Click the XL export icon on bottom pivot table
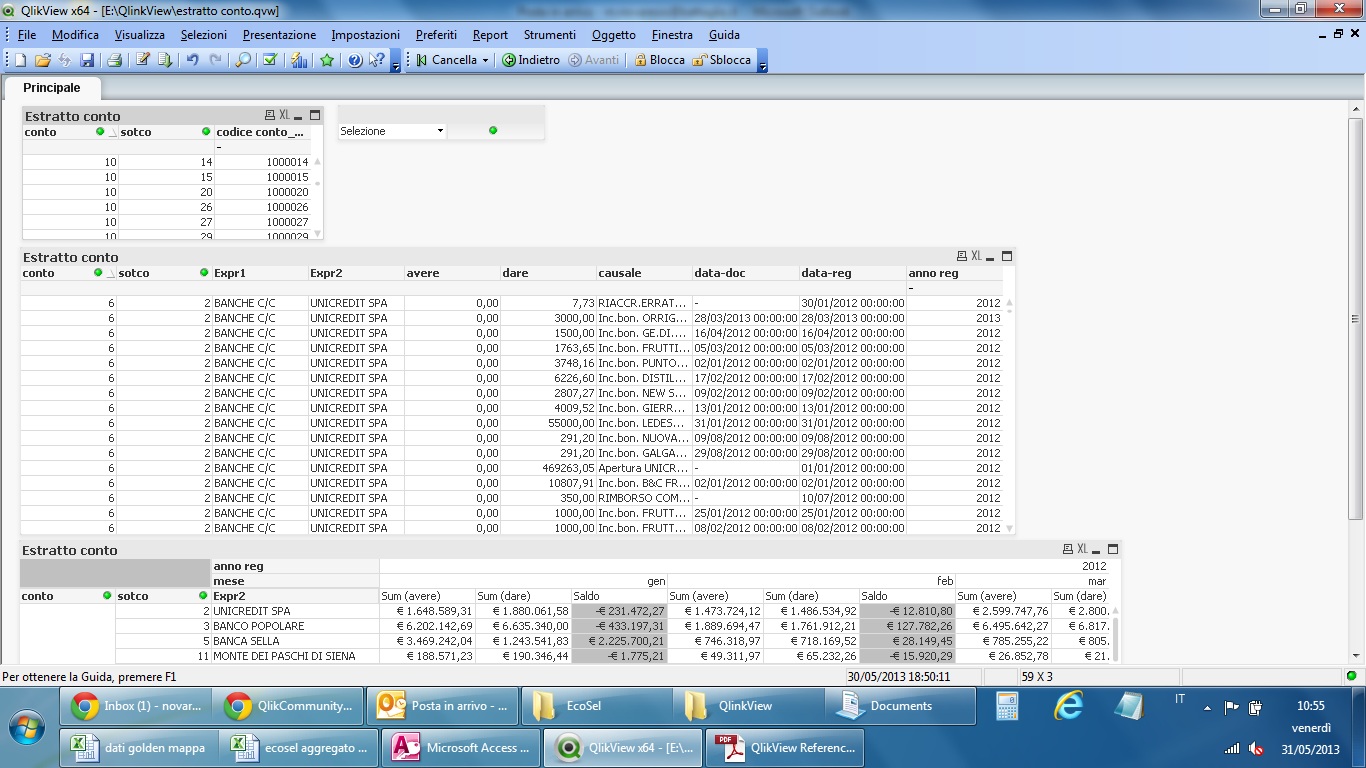Viewport: 1366px width, 768px height. click(x=1083, y=549)
